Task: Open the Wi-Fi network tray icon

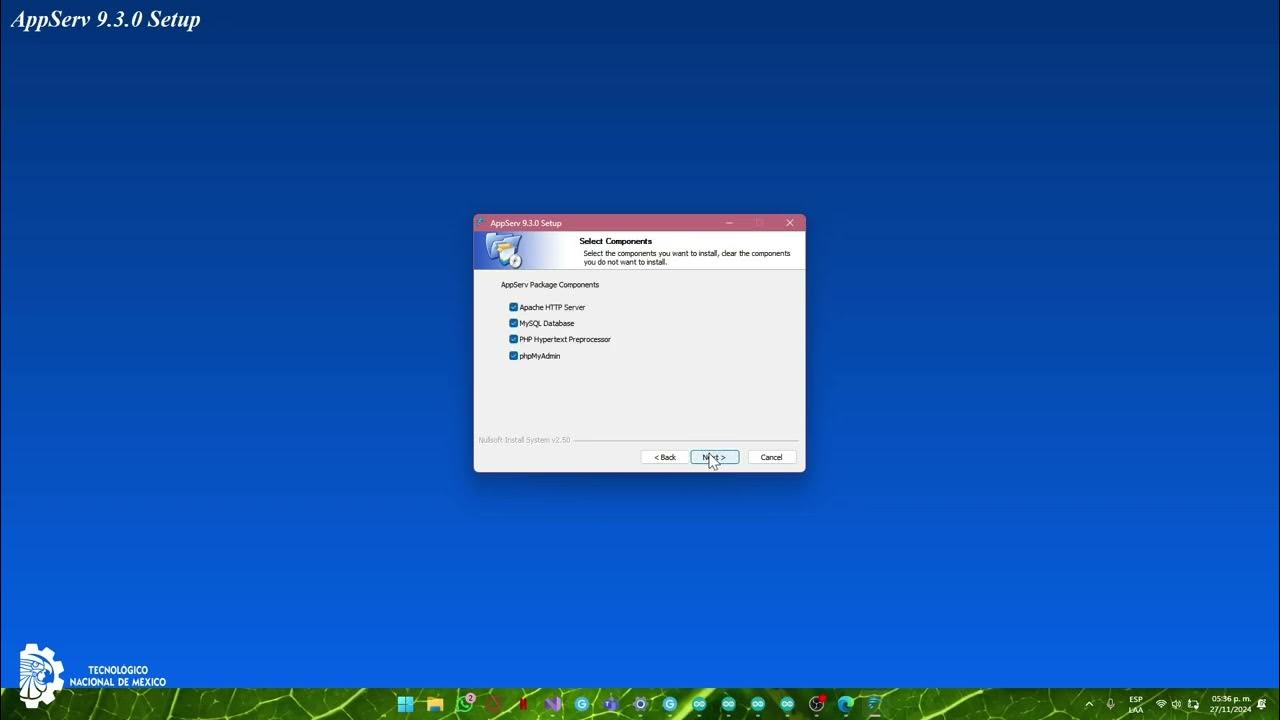Action: [x=1161, y=704]
